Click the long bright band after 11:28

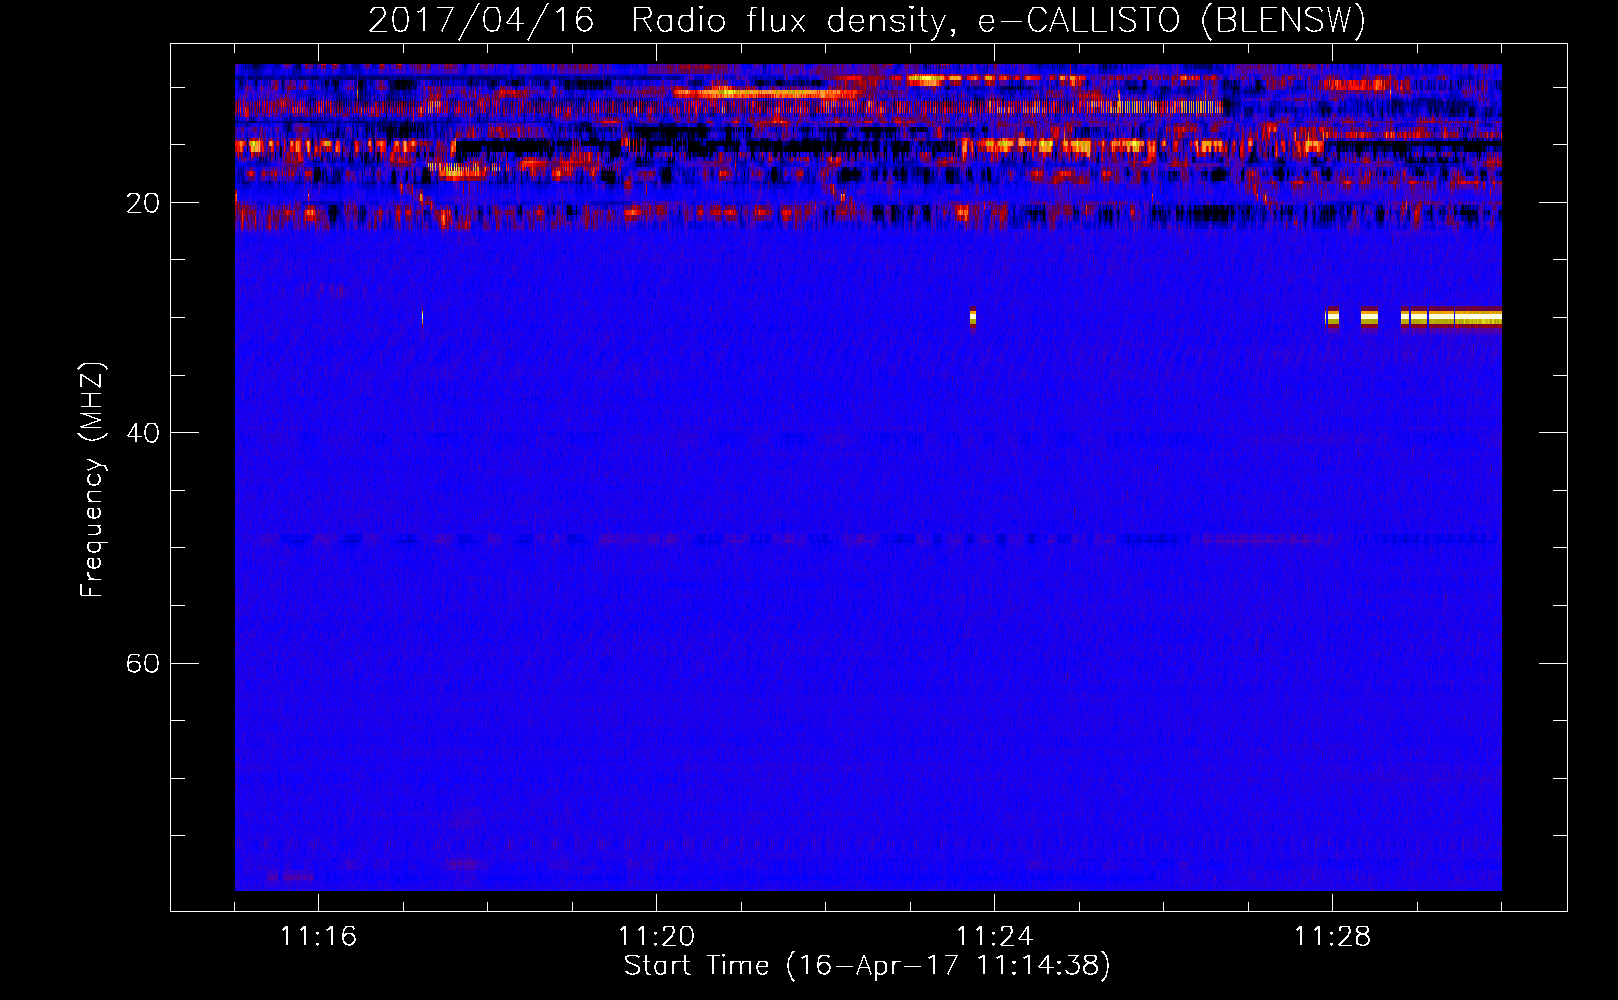1451,317
